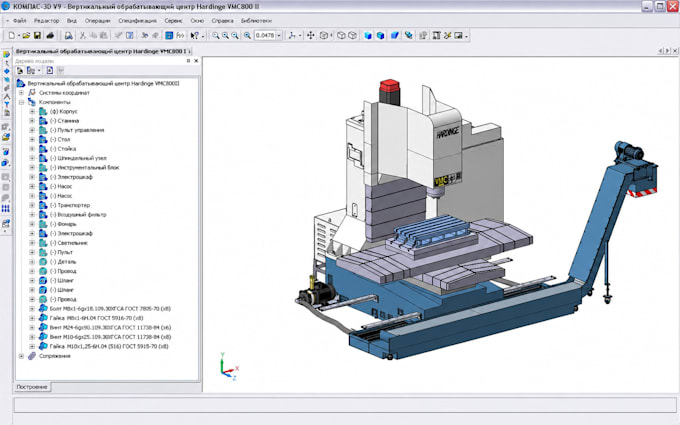The image size is (680, 425).
Task: Click the command line field at the bottom
Action: click(x=345, y=405)
